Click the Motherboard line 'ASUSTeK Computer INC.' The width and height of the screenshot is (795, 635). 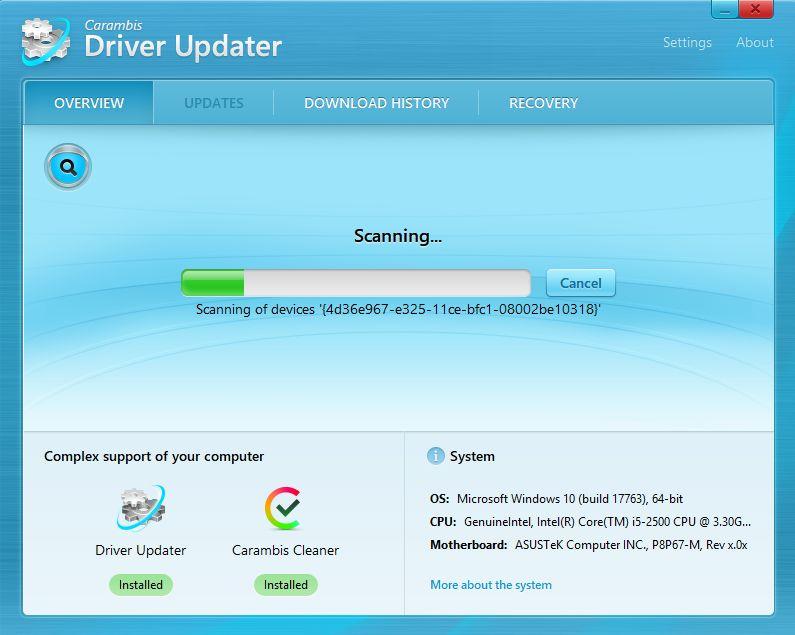[589, 545]
